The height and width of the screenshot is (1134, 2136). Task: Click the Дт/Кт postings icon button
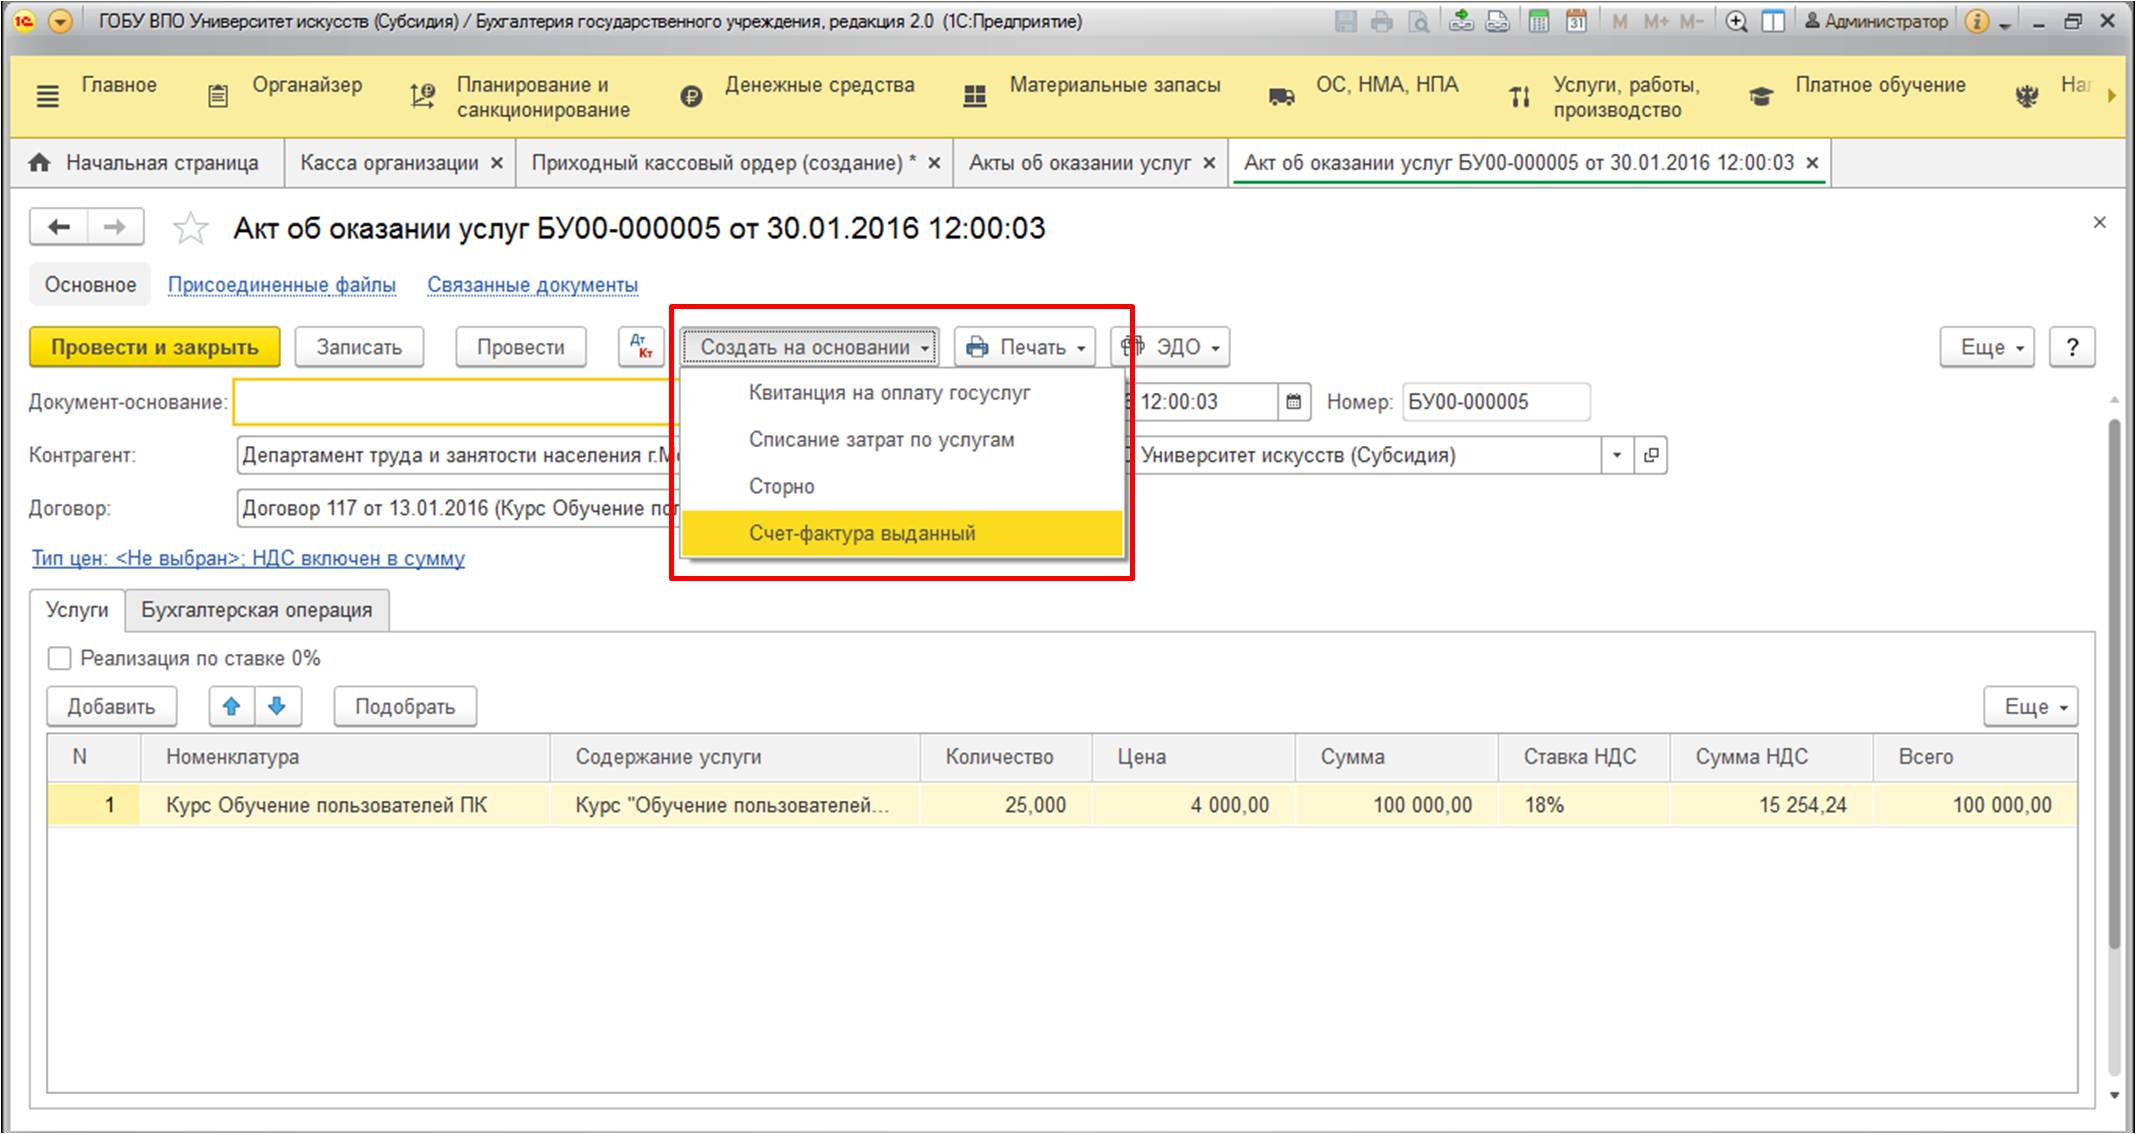tap(641, 347)
